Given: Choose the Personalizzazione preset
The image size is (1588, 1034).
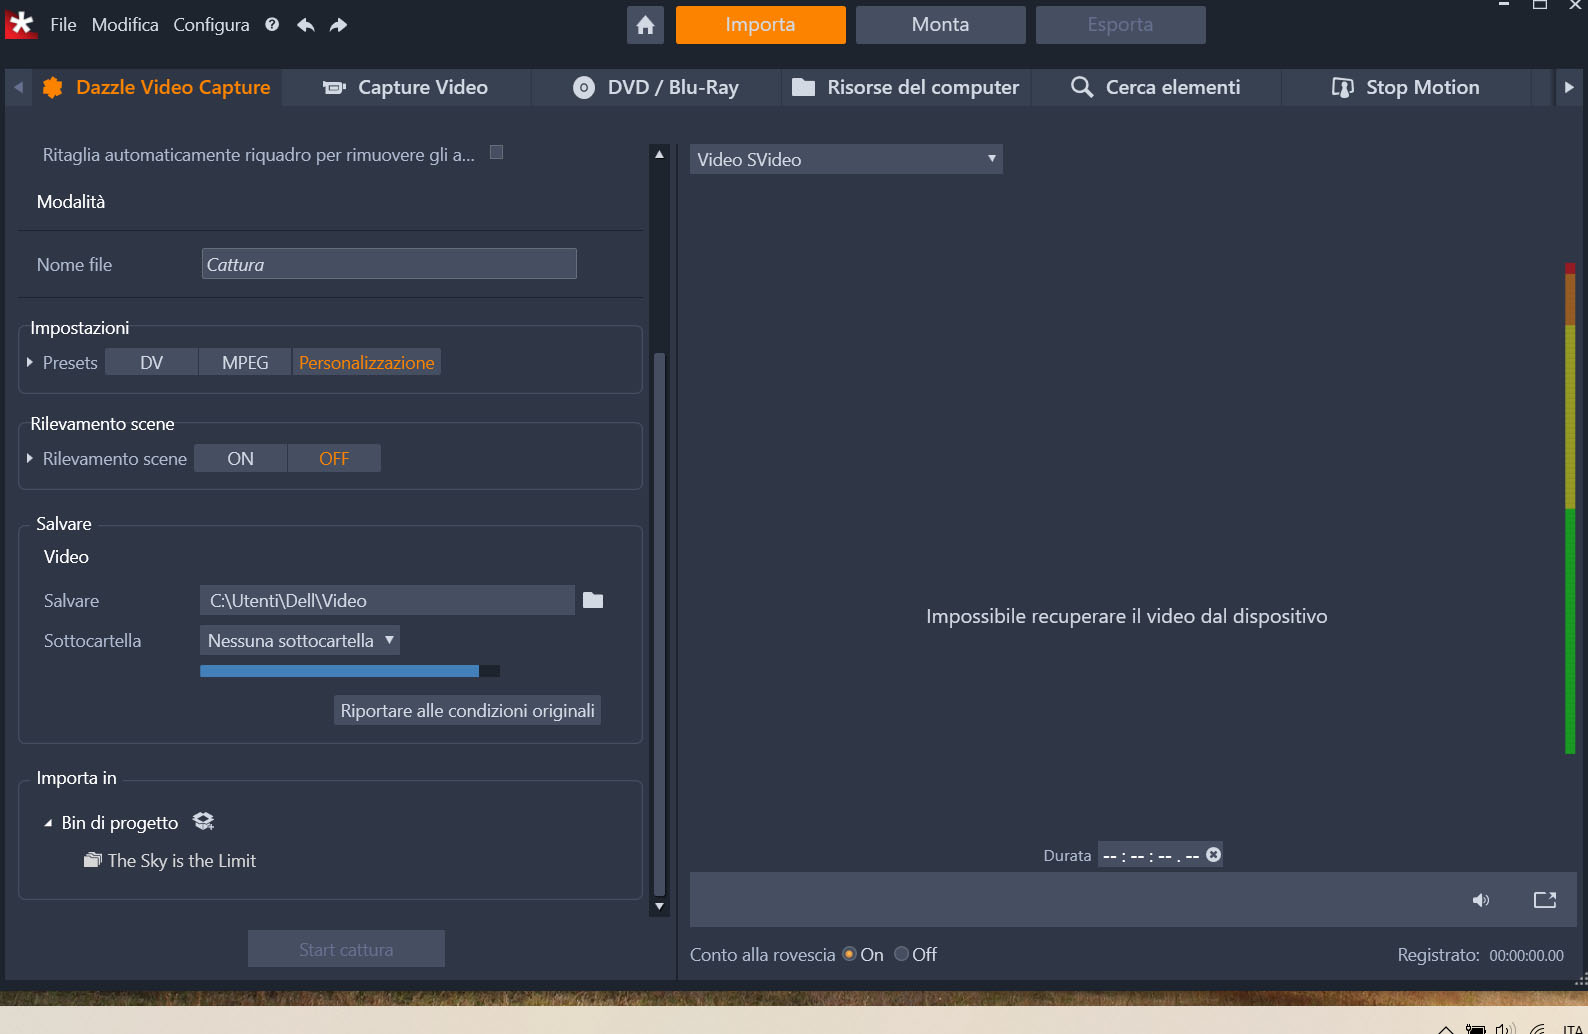Looking at the screenshot, I should [x=366, y=362].
